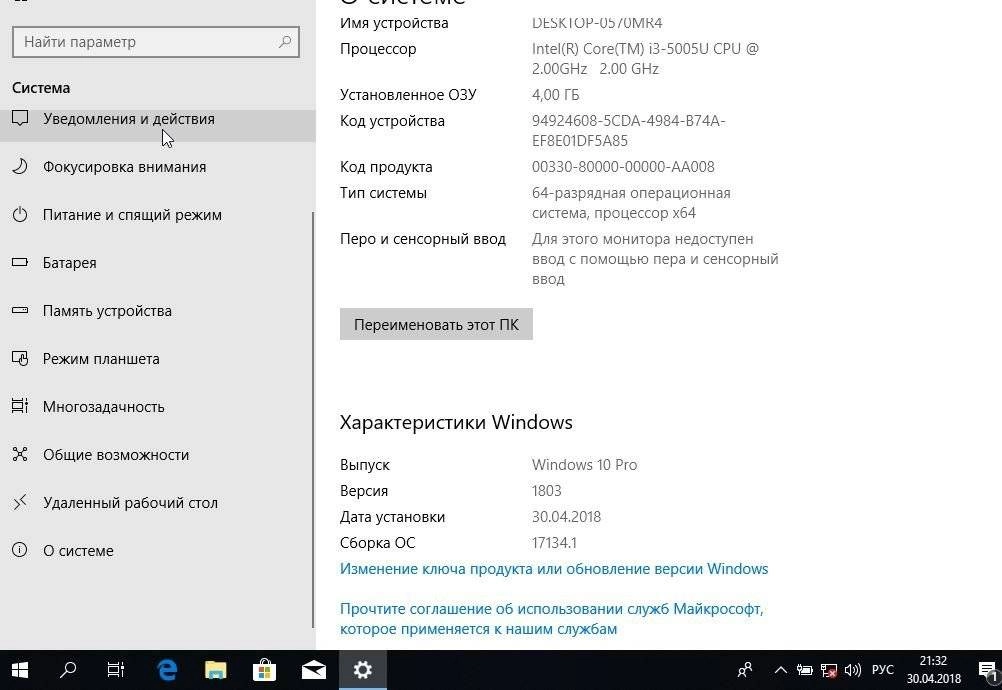Click the installed RAM value 4,00 ГБ
Image resolution: width=1002 pixels, height=690 pixels.
[555, 95]
